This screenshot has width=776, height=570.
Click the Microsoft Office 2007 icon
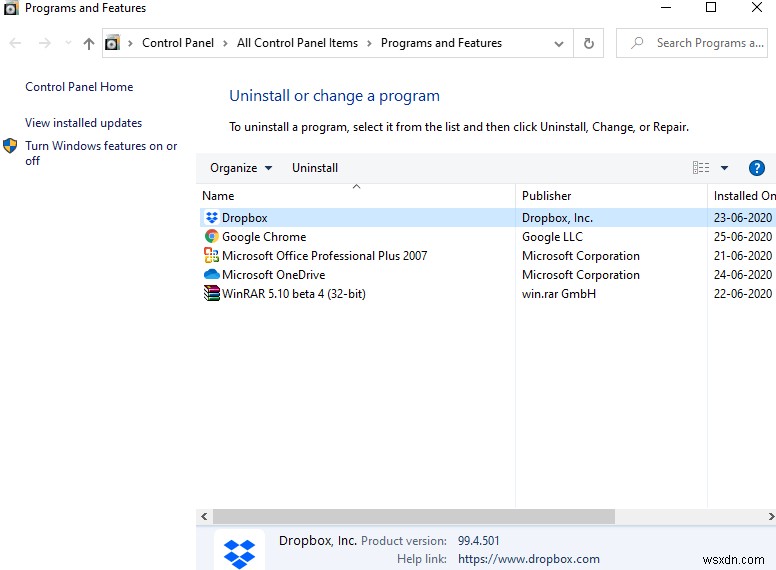[212, 255]
